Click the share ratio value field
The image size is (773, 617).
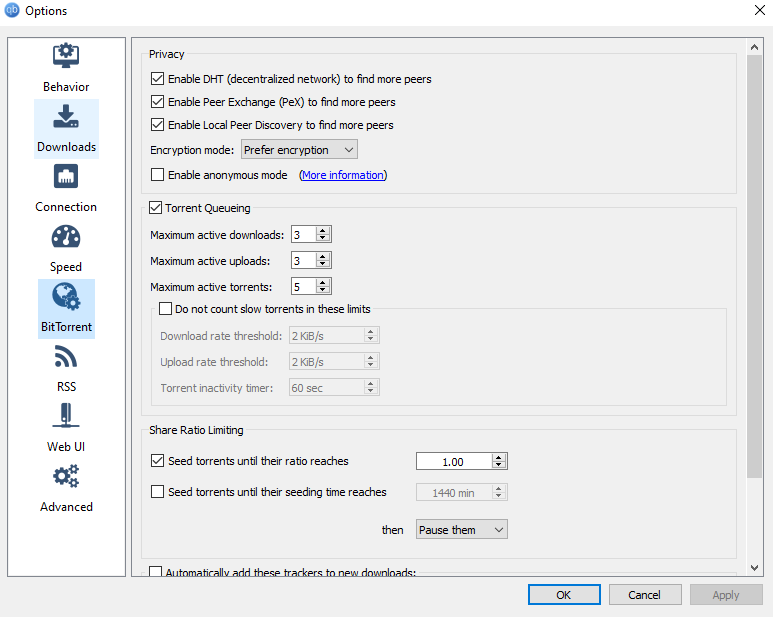[453, 462]
